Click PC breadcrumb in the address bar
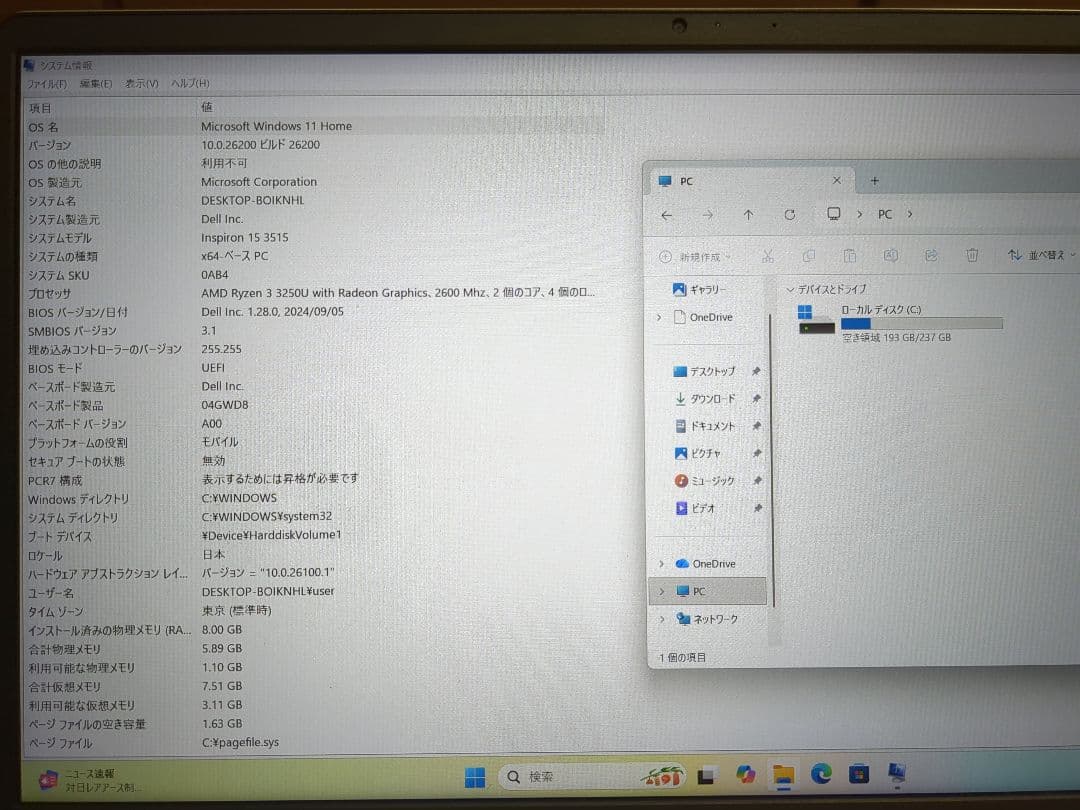Screen dimensions: 1080x810 point(885,214)
